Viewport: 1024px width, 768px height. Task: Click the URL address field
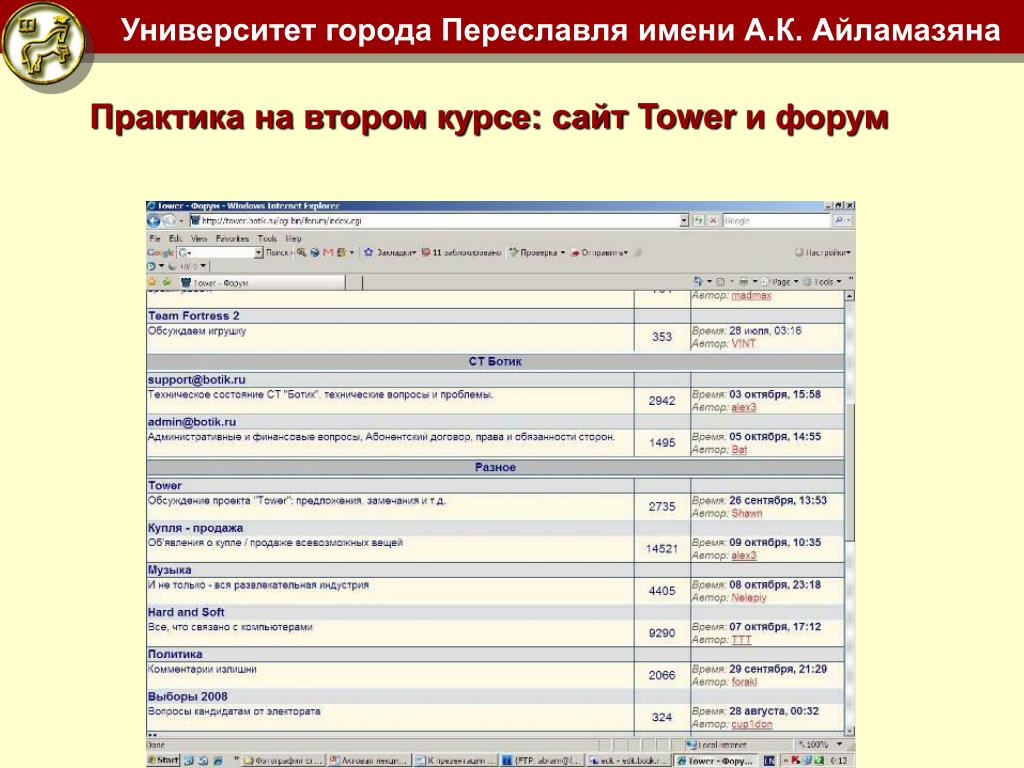[x=434, y=221]
